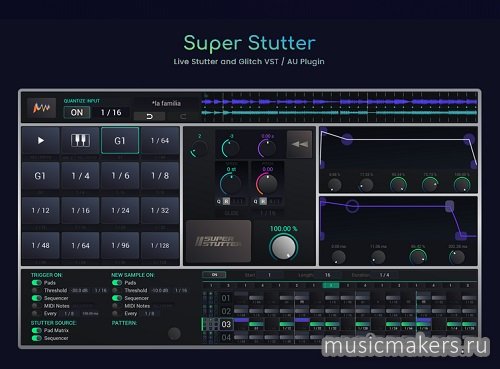Click the 0 st knob

230,184
